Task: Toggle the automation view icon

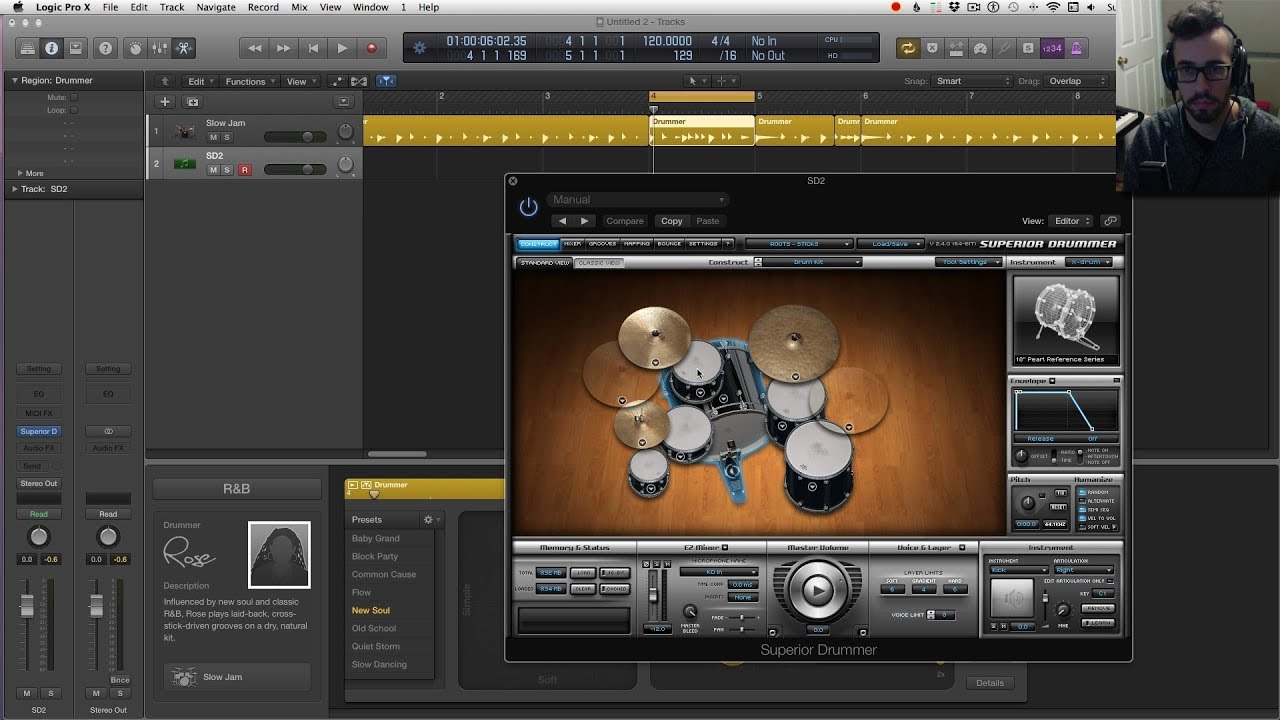Action: [337, 82]
